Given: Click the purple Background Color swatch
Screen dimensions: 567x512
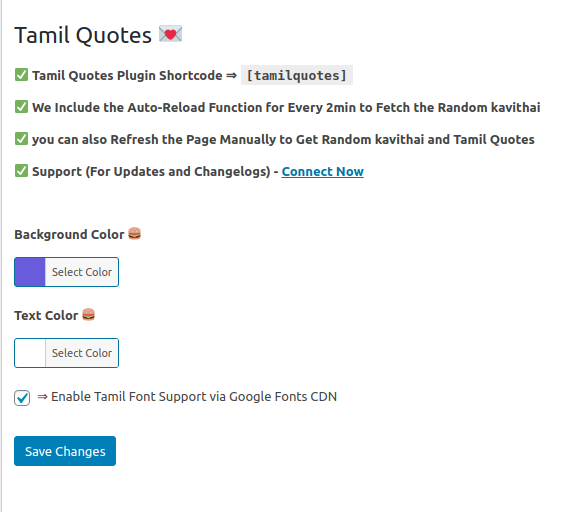Looking at the screenshot, I should tap(30, 272).
